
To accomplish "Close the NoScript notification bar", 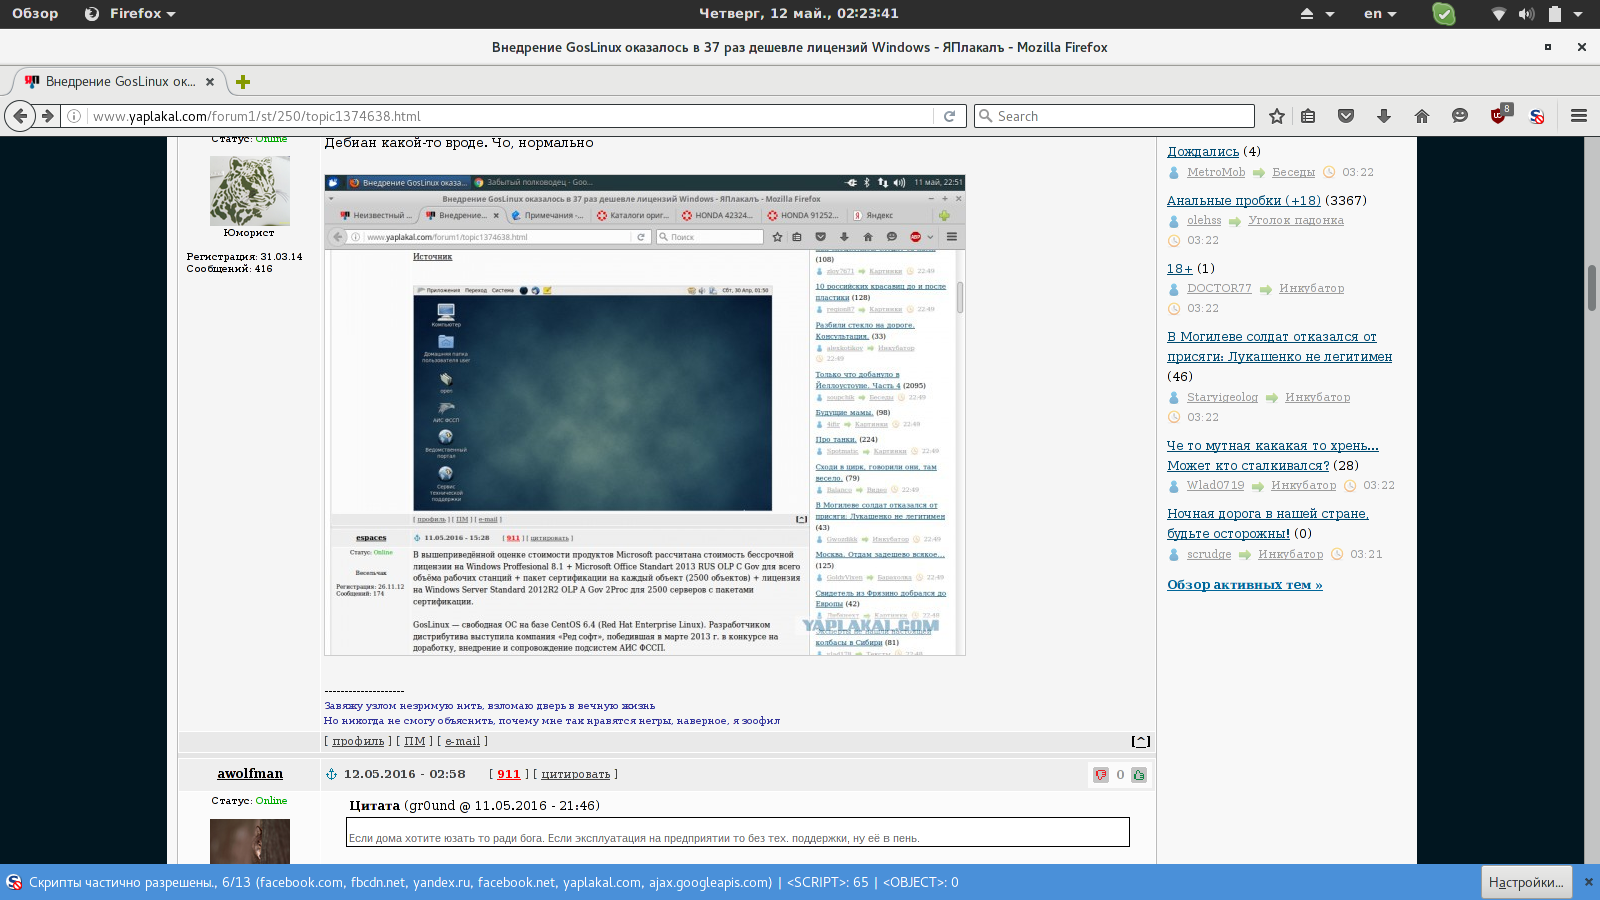I will click(x=1589, y=882).
